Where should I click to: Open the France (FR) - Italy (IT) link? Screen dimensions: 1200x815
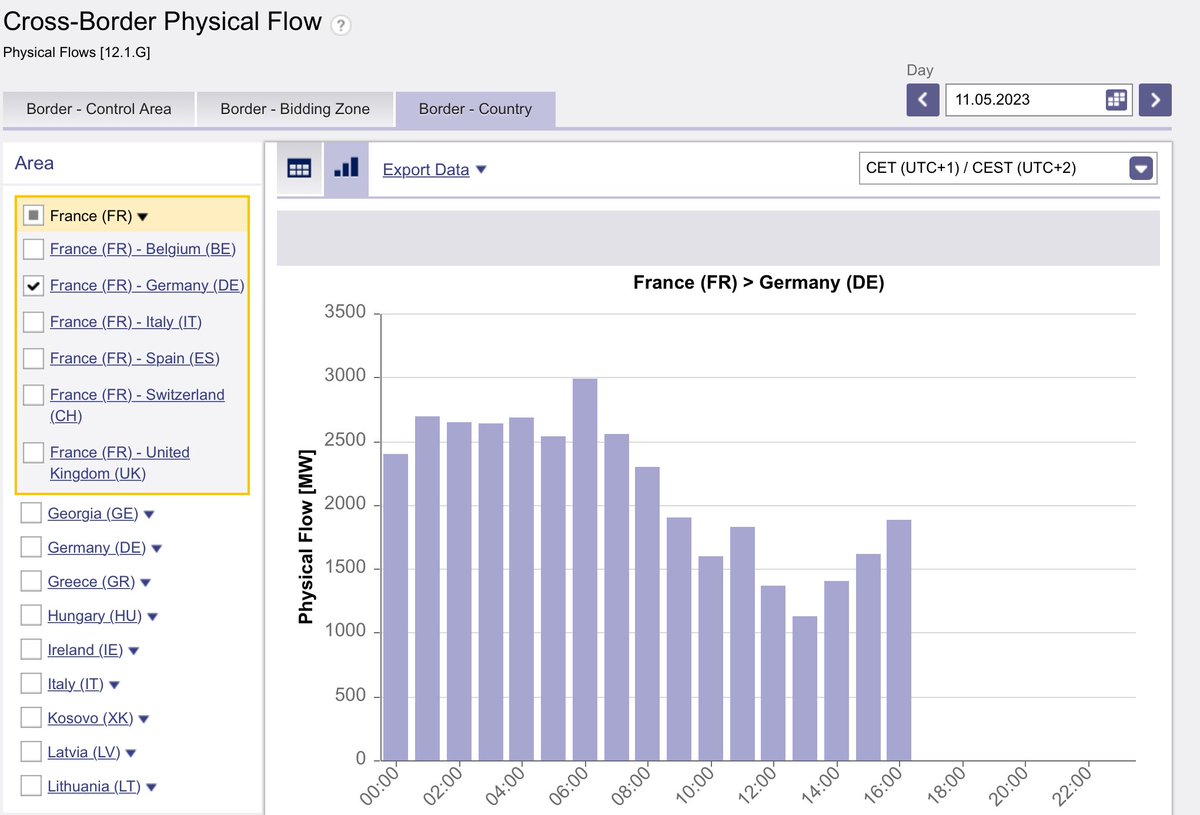pyautogui.click(x=126, y=321)
